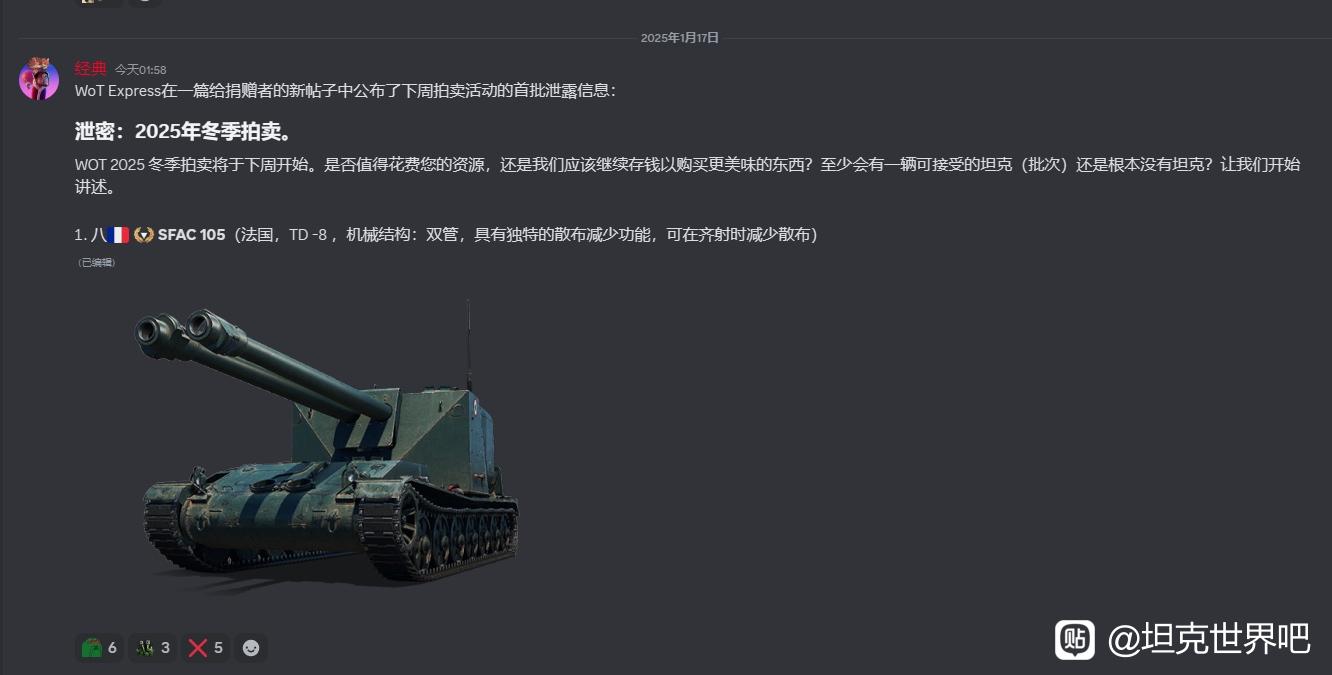Toggle the camo reaction with count 3
The image size is (1332, 675).
[x=153, y=648]
